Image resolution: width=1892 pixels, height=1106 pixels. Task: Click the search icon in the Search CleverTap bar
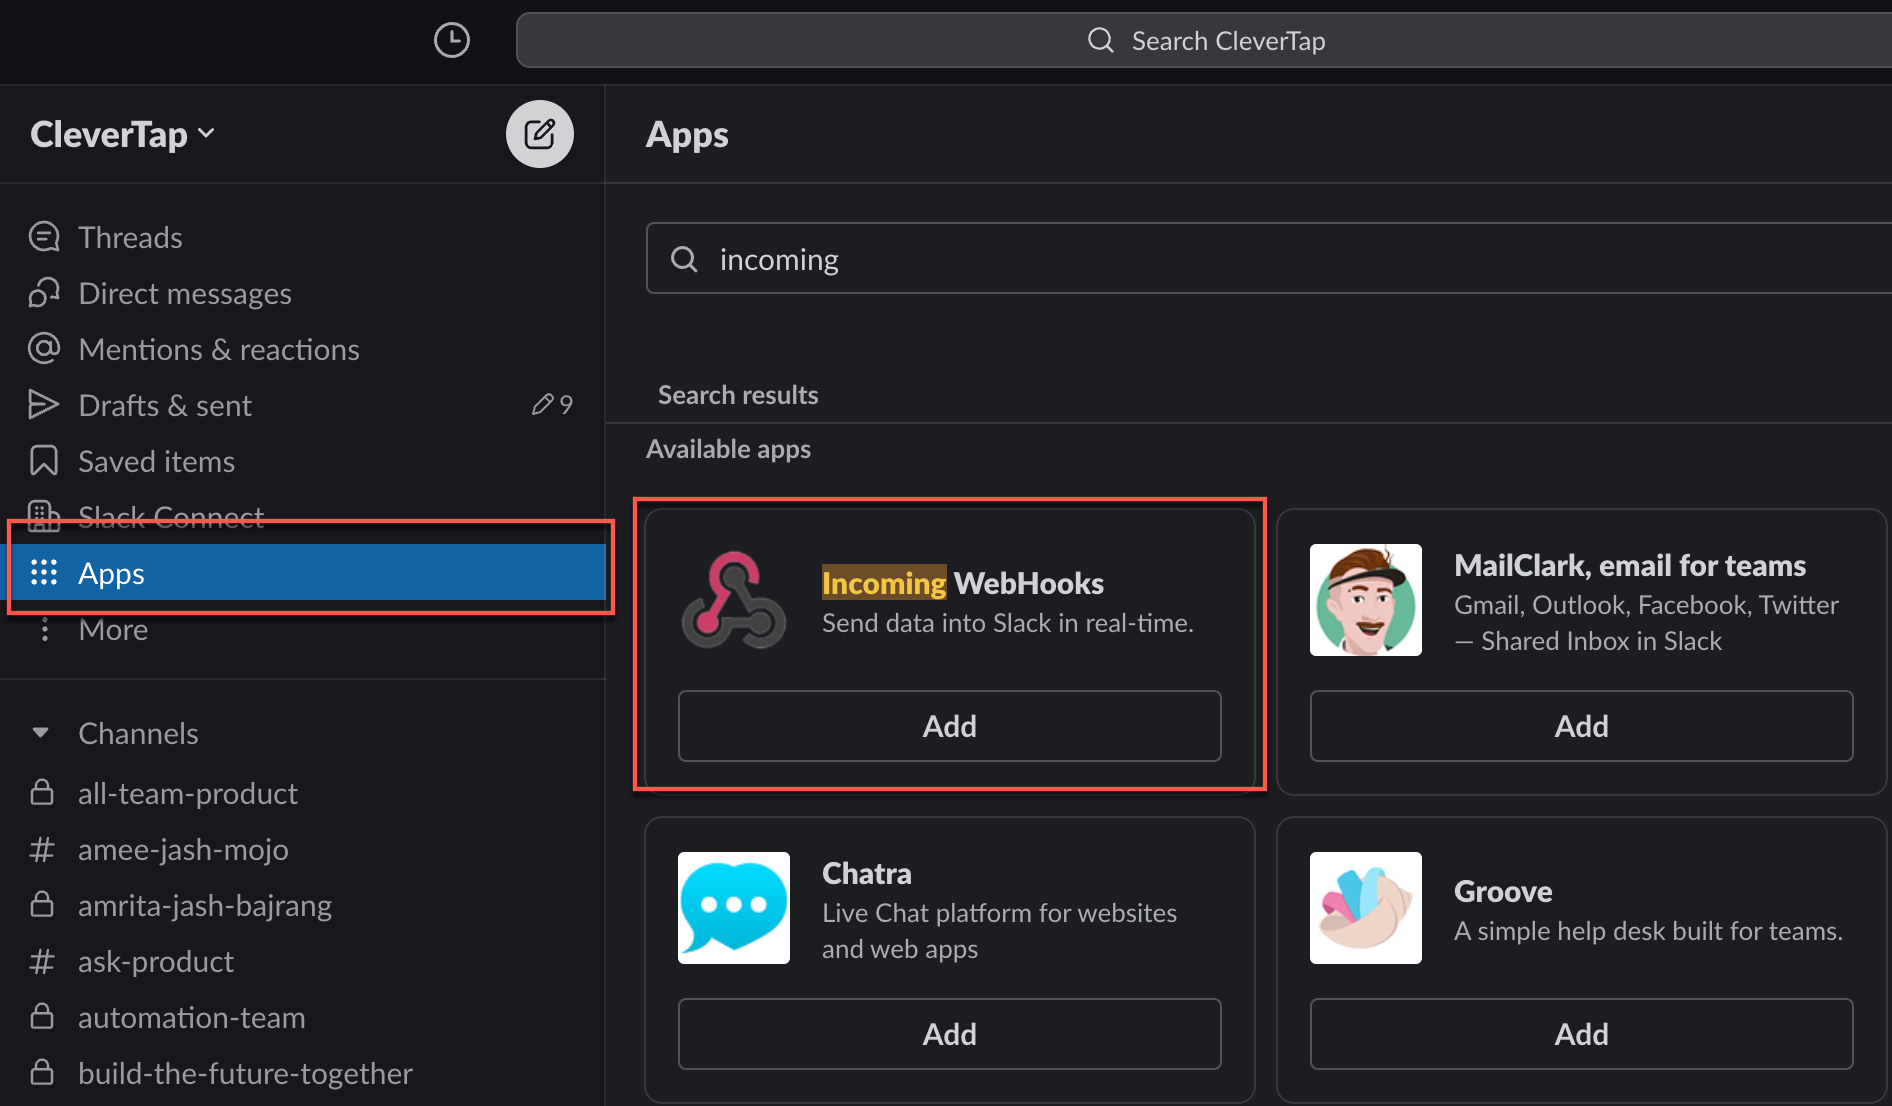pos(1100,40)
